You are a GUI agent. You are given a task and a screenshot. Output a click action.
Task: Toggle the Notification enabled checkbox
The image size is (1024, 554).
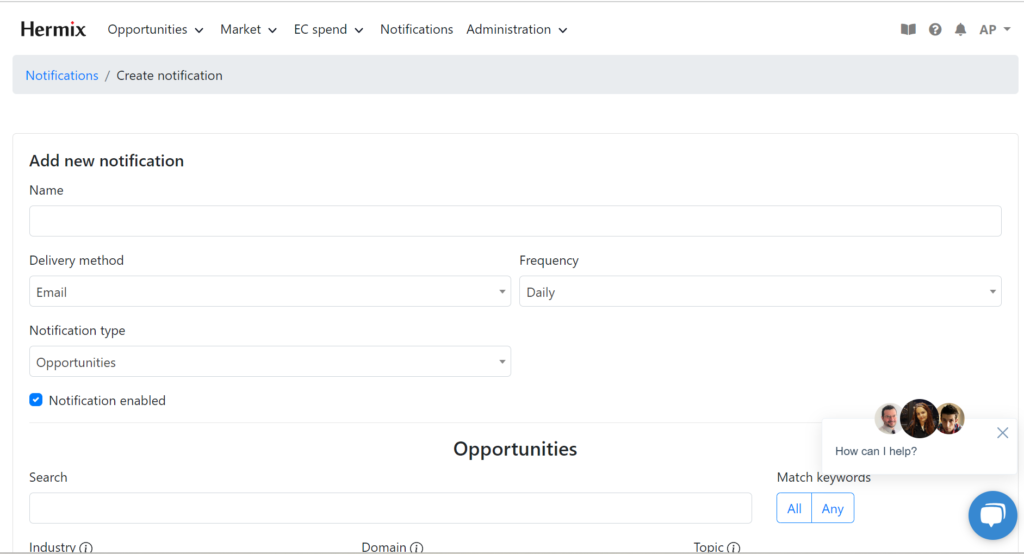pos(36,400)
